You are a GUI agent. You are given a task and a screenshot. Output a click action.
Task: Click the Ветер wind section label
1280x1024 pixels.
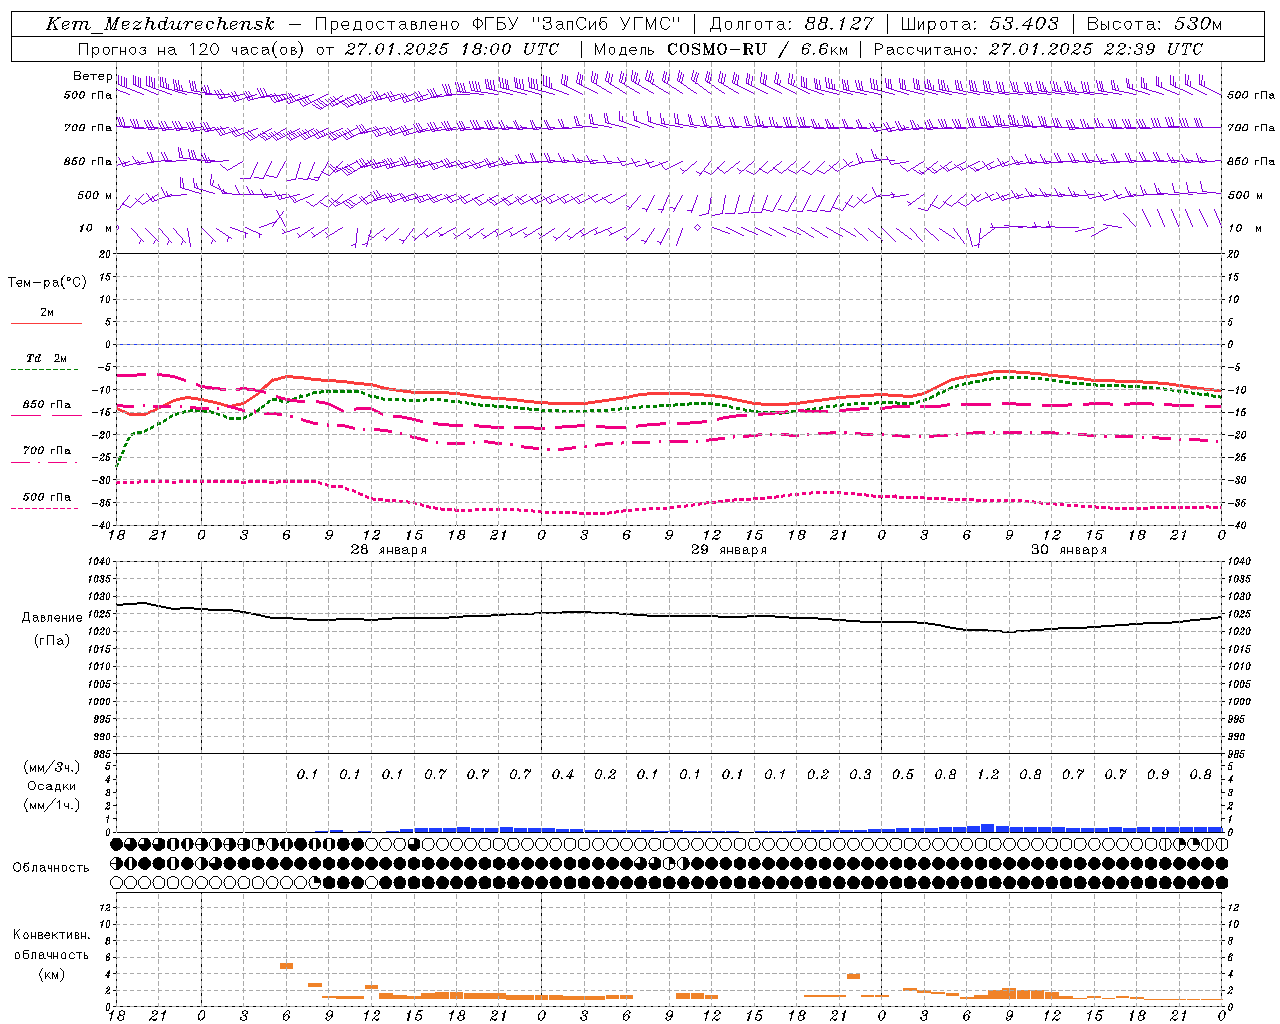click(92, 76)
